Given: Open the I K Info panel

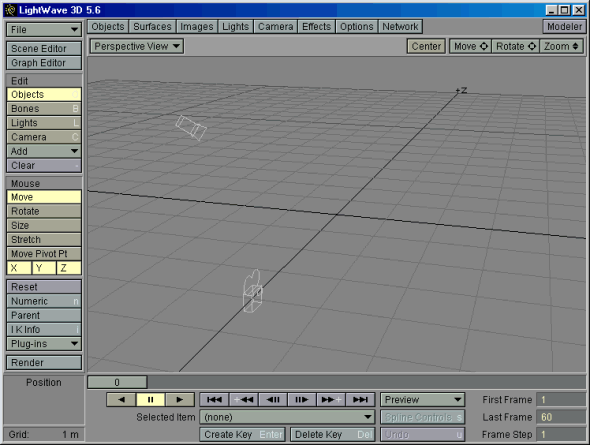Looking at the screenshot, I should 44,330.
